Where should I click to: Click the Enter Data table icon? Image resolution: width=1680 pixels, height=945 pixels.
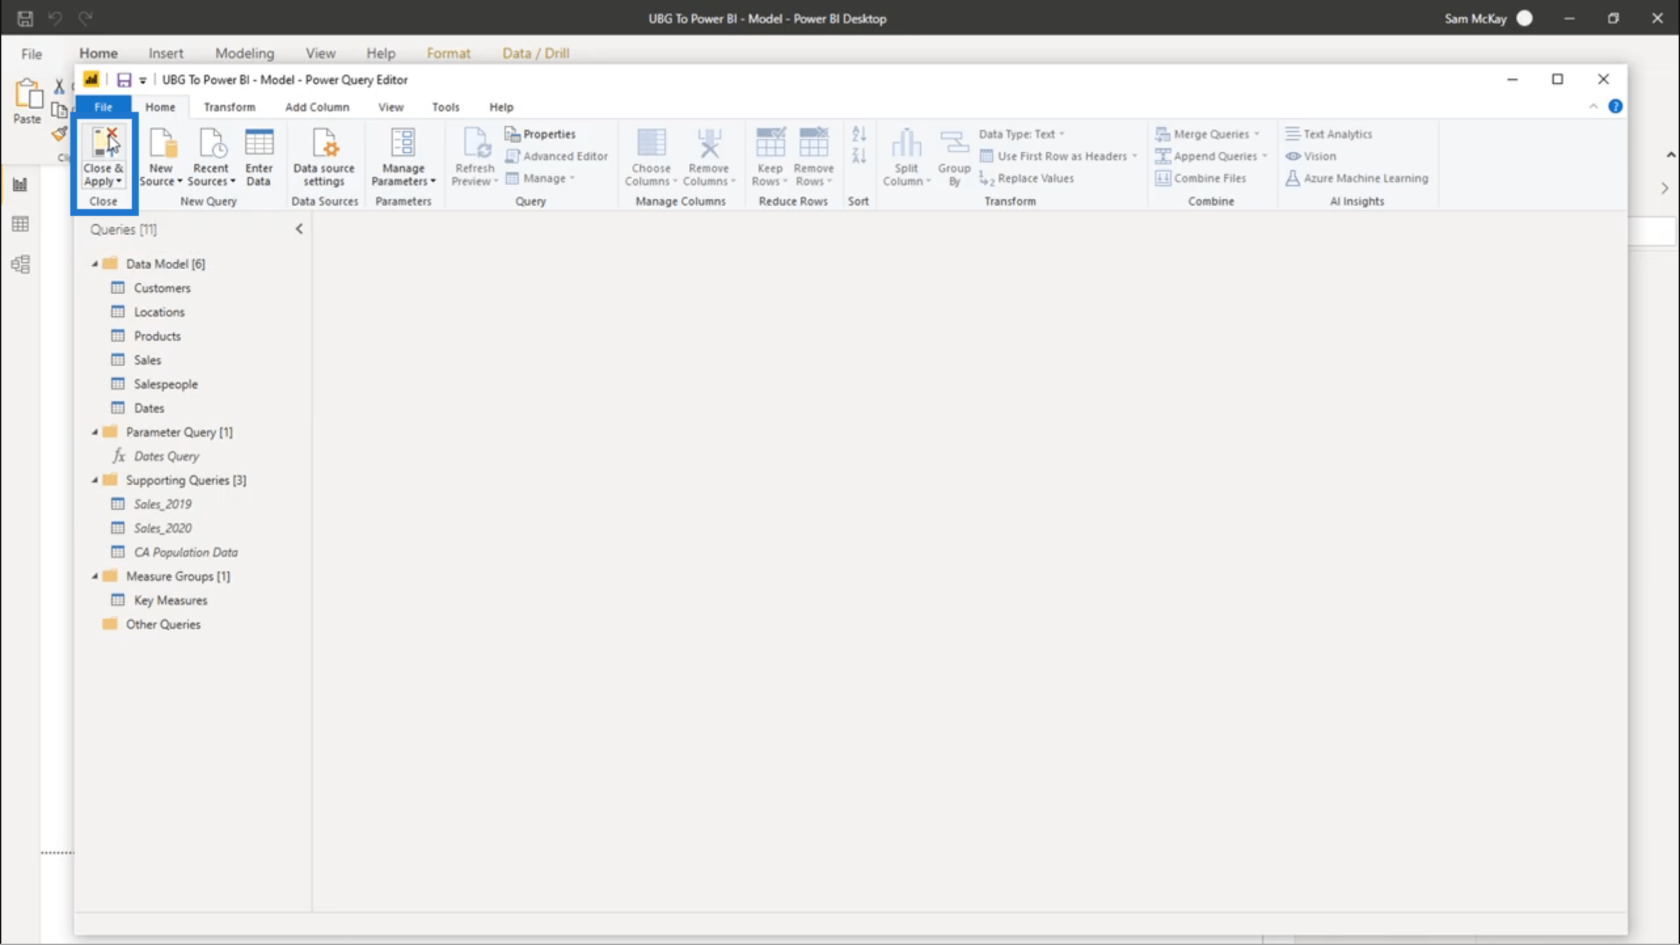(x=259, y=143)
